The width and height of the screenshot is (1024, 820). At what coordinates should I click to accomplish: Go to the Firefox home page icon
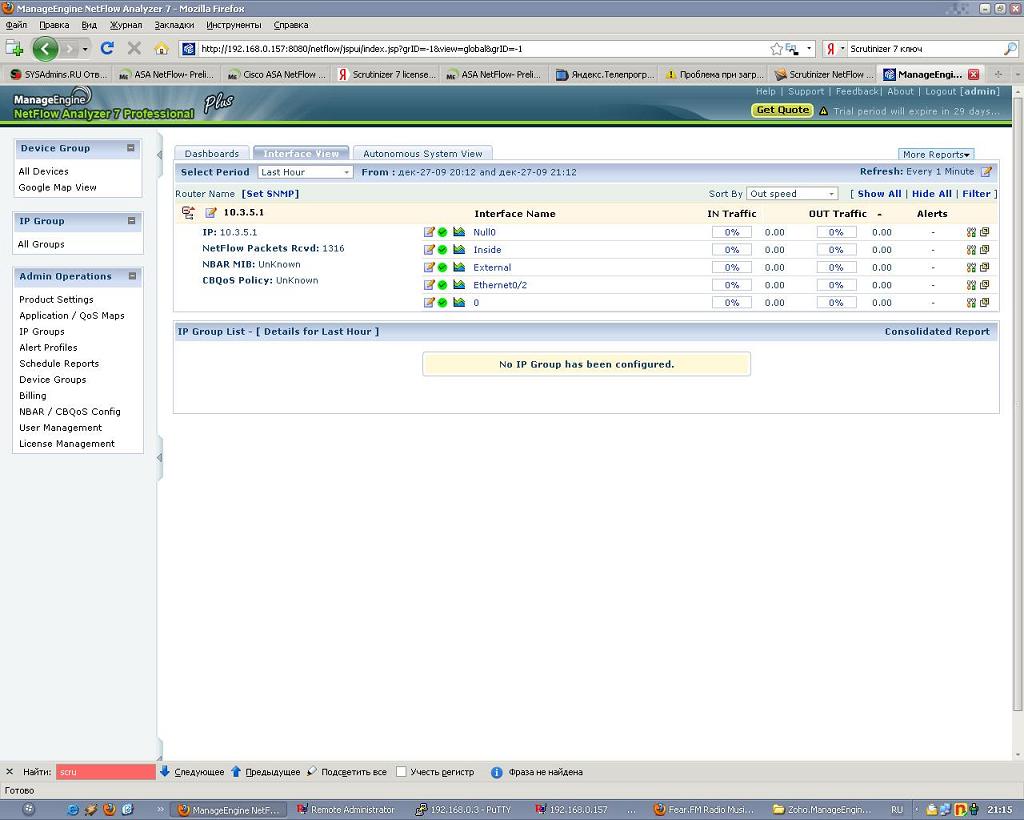tap(161, 48)
